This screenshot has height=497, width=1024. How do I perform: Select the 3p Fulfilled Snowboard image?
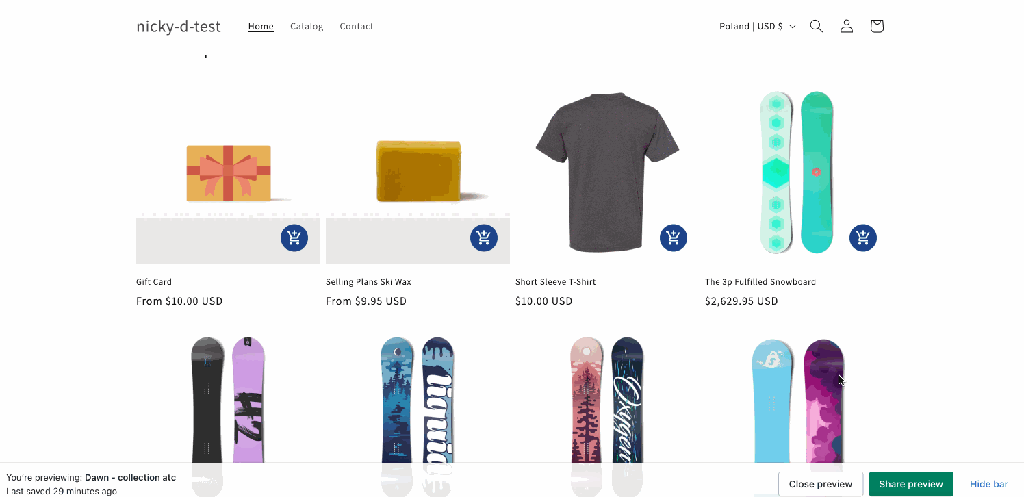pyautogui.click(x=795, y=170)
